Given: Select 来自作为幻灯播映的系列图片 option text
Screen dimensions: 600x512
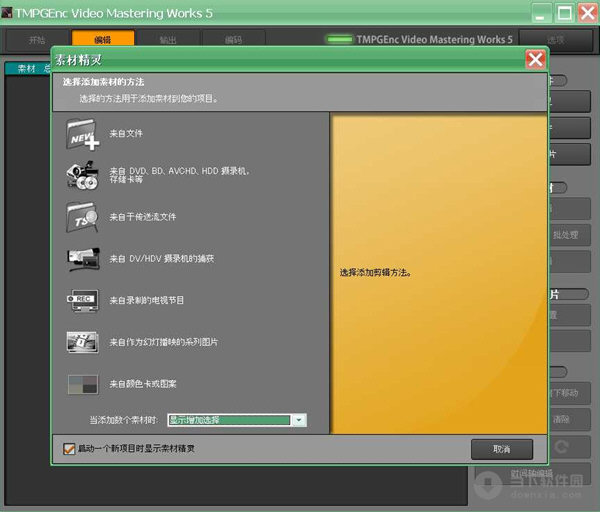Looking at the screenshot, I should tap(164, 342).
